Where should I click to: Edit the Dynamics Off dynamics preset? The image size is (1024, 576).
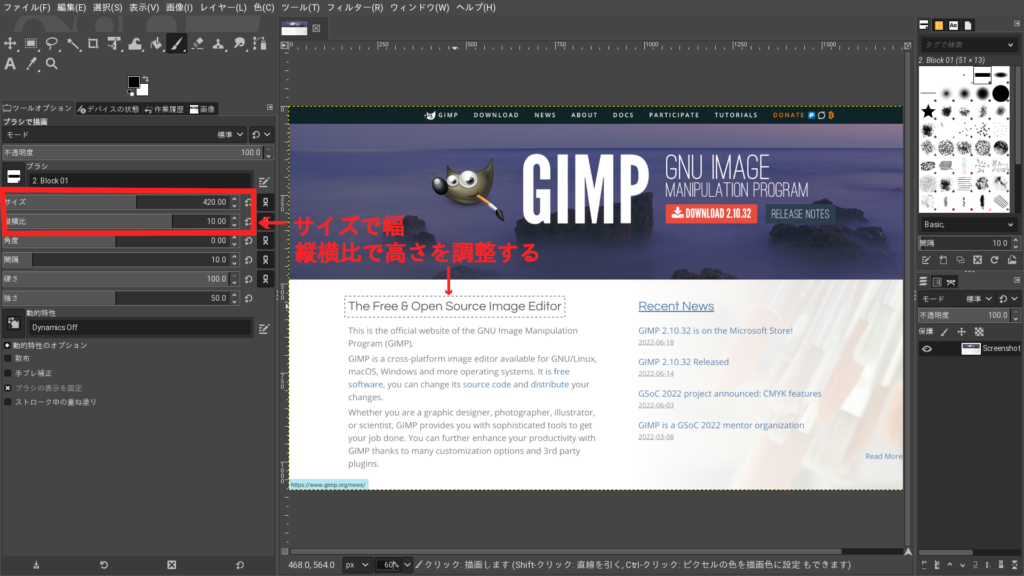[264, 329]
